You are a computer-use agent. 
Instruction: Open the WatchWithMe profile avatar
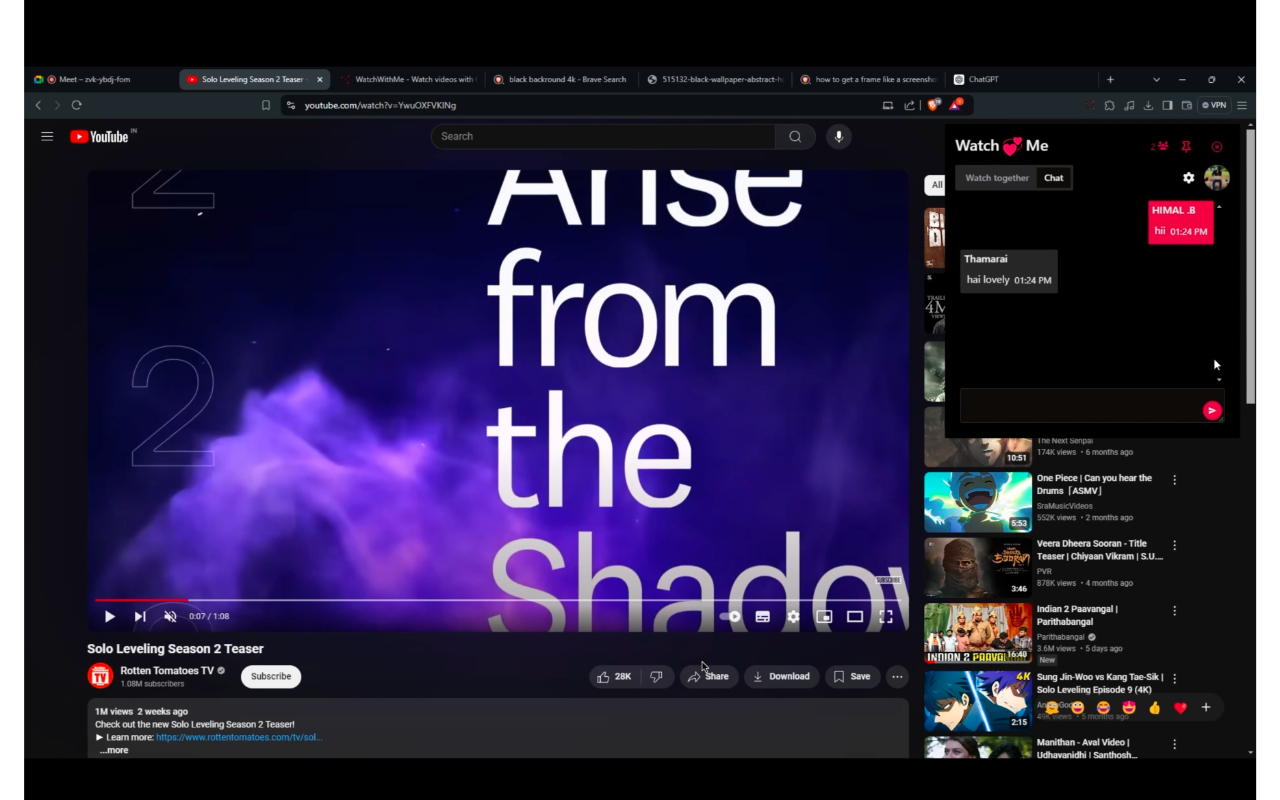1217,178
